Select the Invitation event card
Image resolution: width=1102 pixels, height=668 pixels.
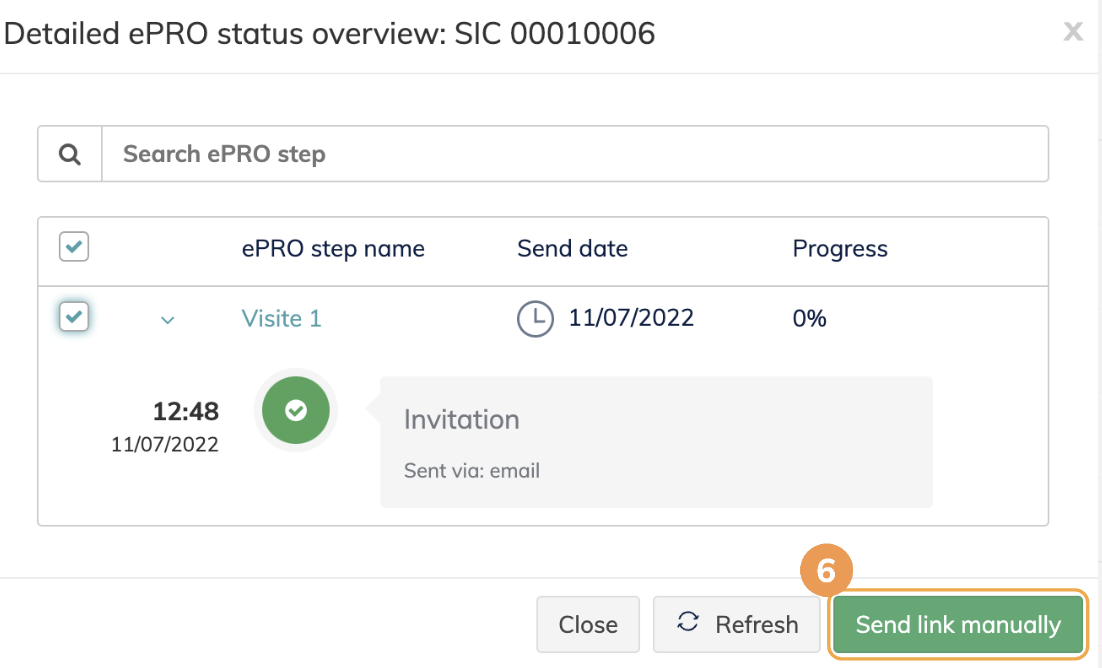point(655,442)
